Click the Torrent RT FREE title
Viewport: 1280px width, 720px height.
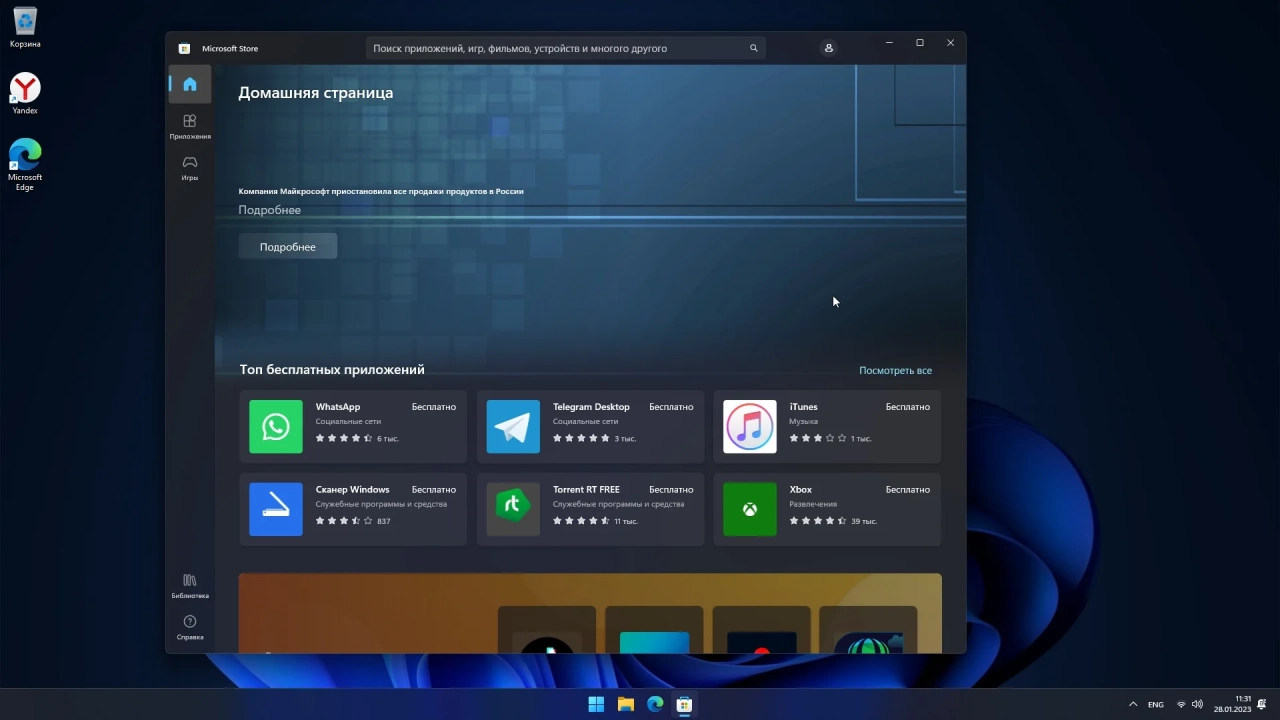pos(586,489)
